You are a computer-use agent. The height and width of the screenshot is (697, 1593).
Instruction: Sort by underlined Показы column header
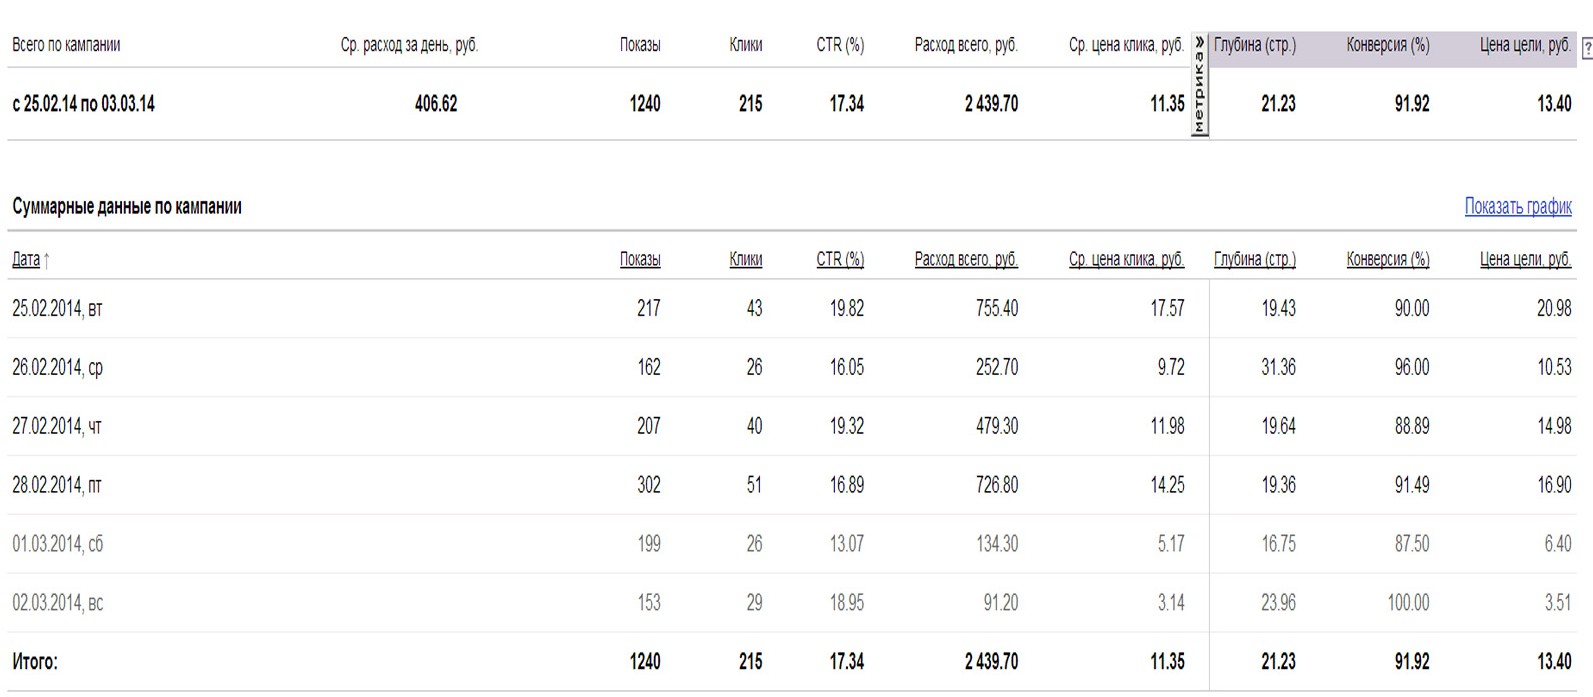(639, 260)
